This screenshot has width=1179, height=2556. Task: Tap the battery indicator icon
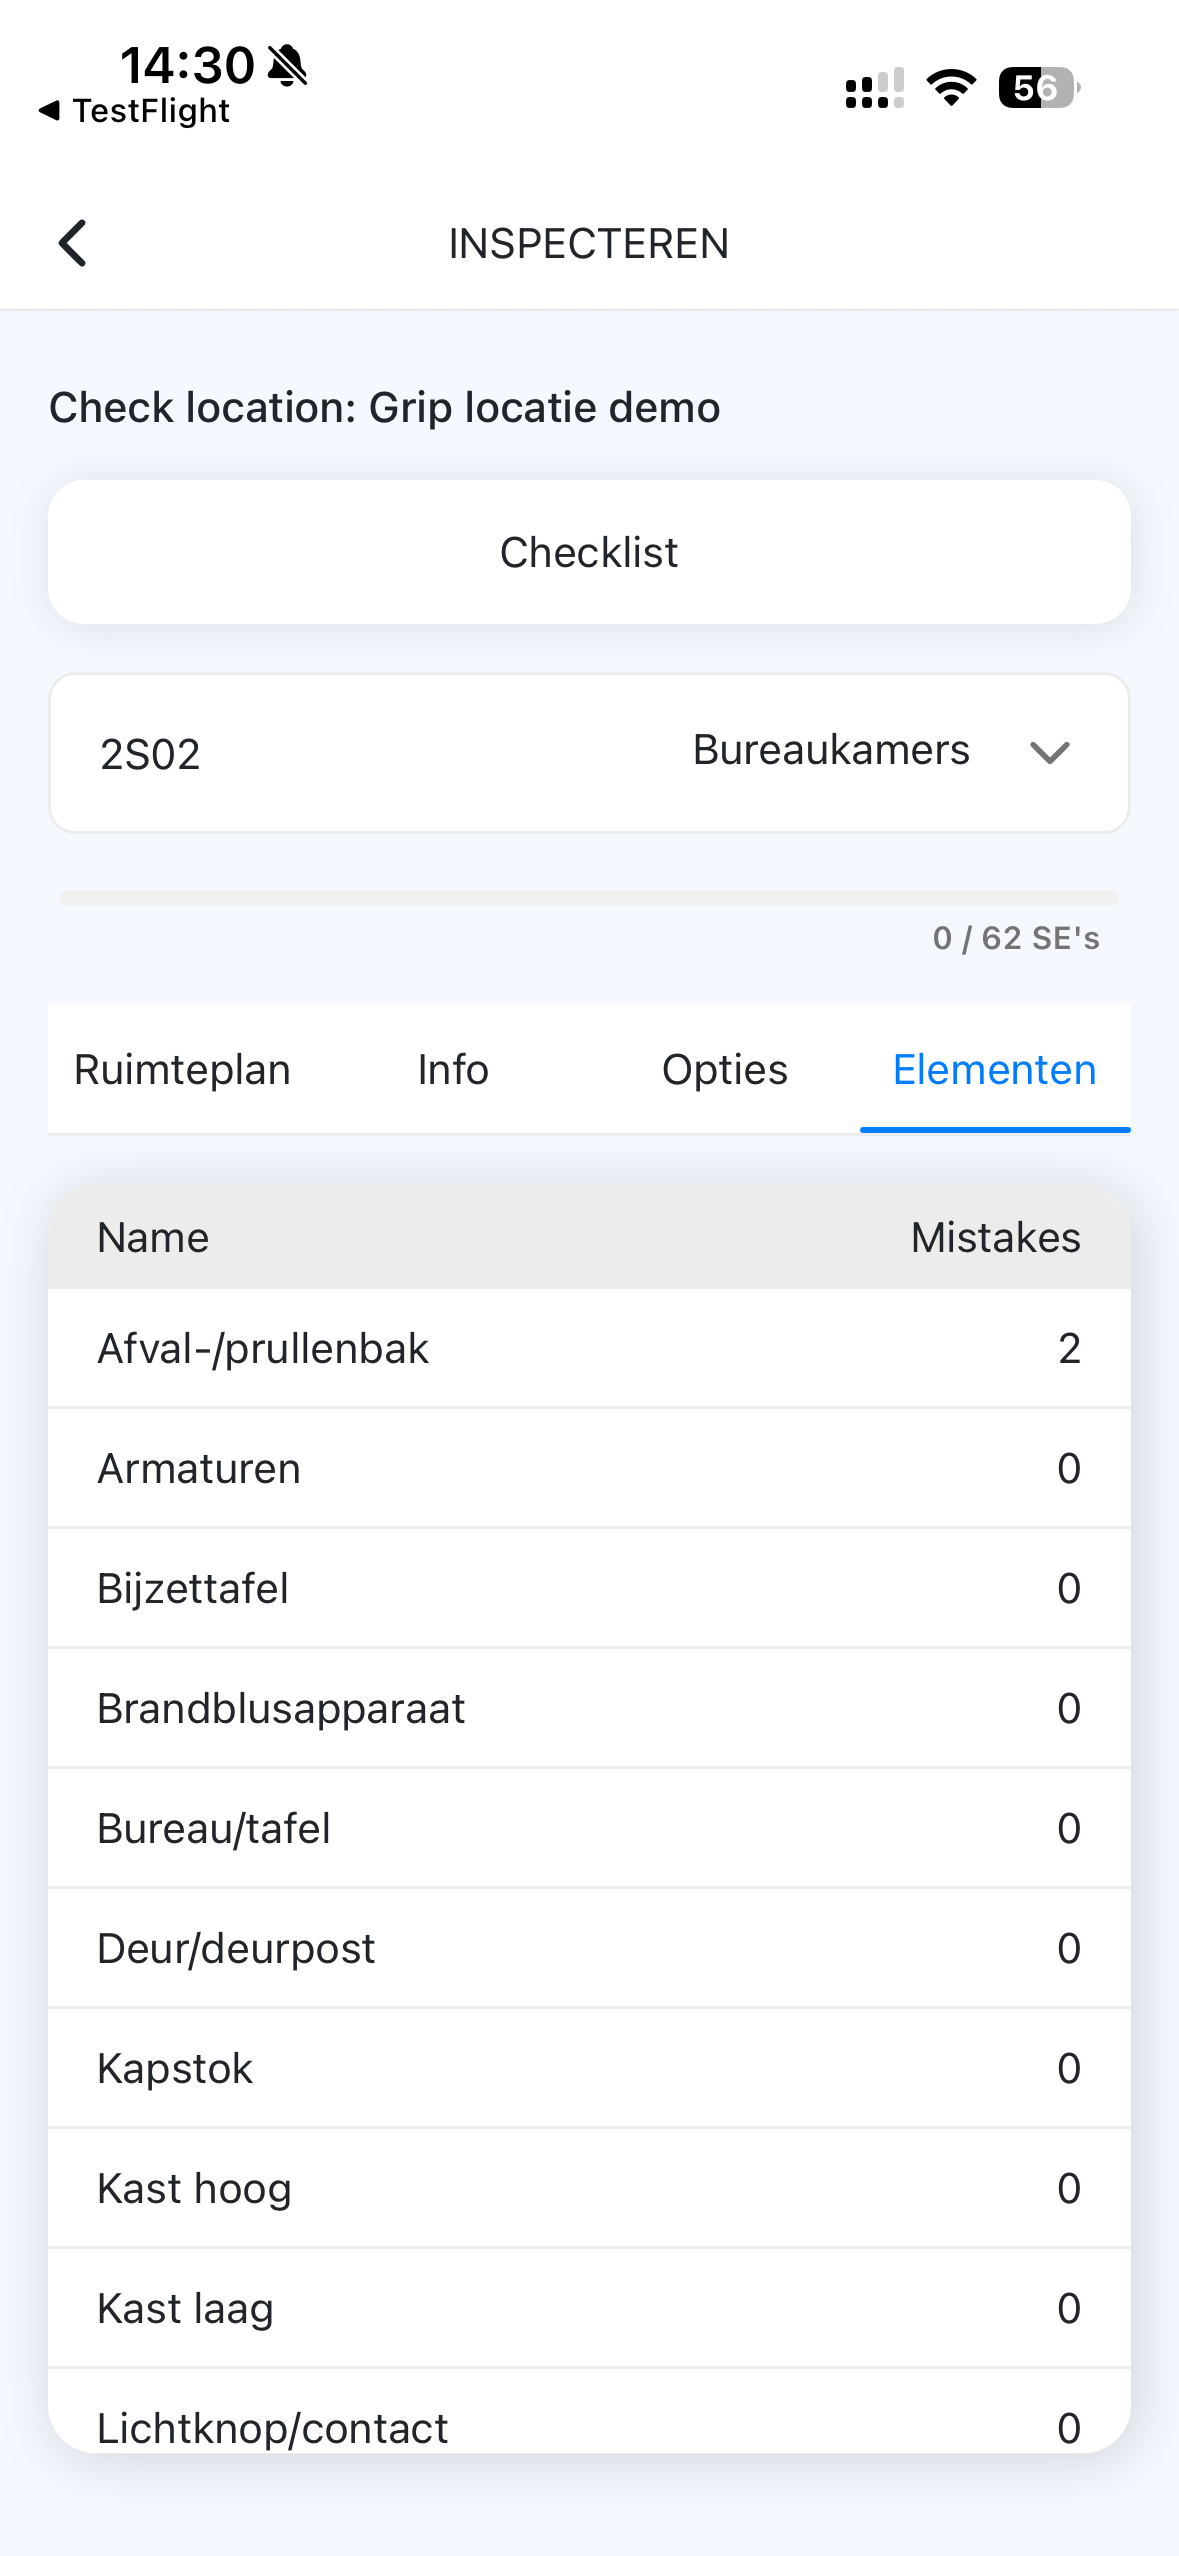(1039, 88)
